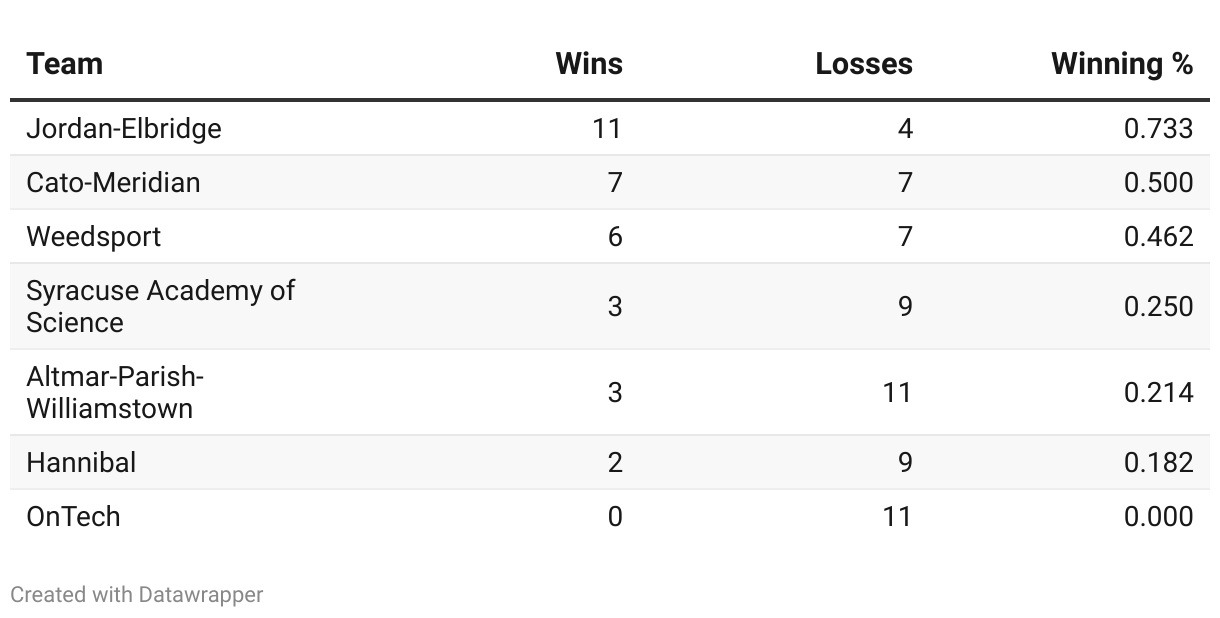This screenshot has width=1220, height=618.
Task: Click the Team column header
Action: click(65, 64)
